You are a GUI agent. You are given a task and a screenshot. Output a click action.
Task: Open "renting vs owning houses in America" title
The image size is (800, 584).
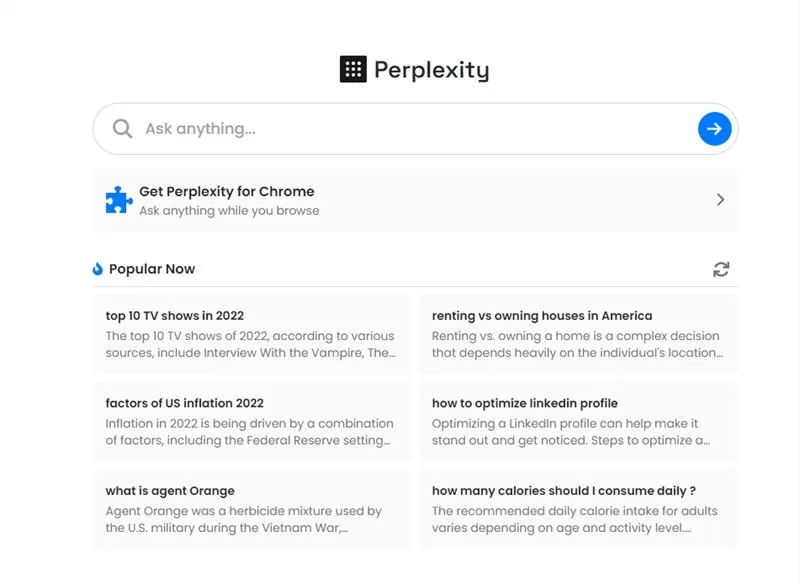[542, 316]
